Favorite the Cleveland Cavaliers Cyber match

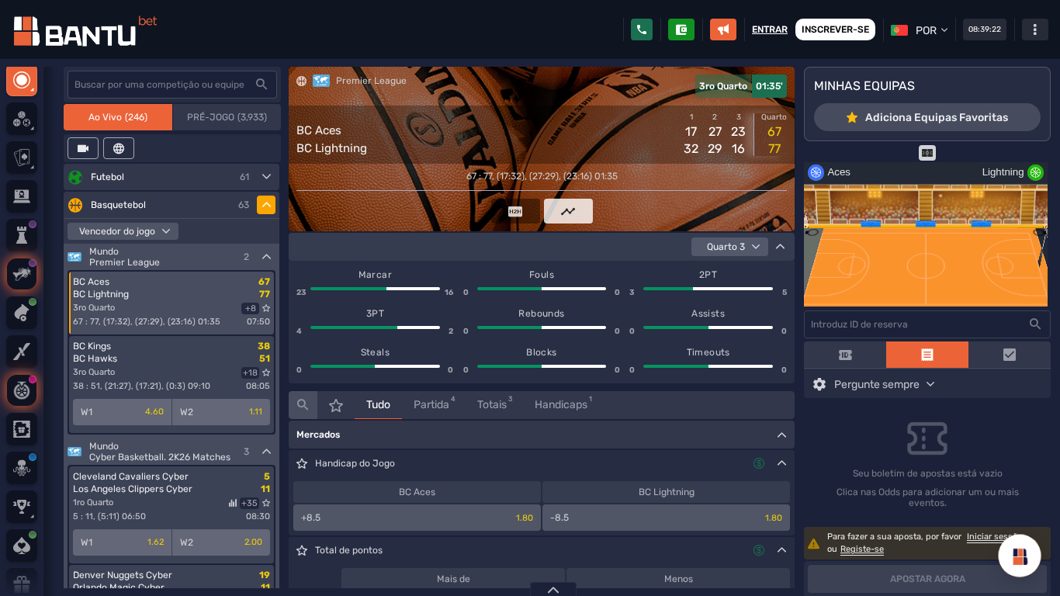coord(266,503)
